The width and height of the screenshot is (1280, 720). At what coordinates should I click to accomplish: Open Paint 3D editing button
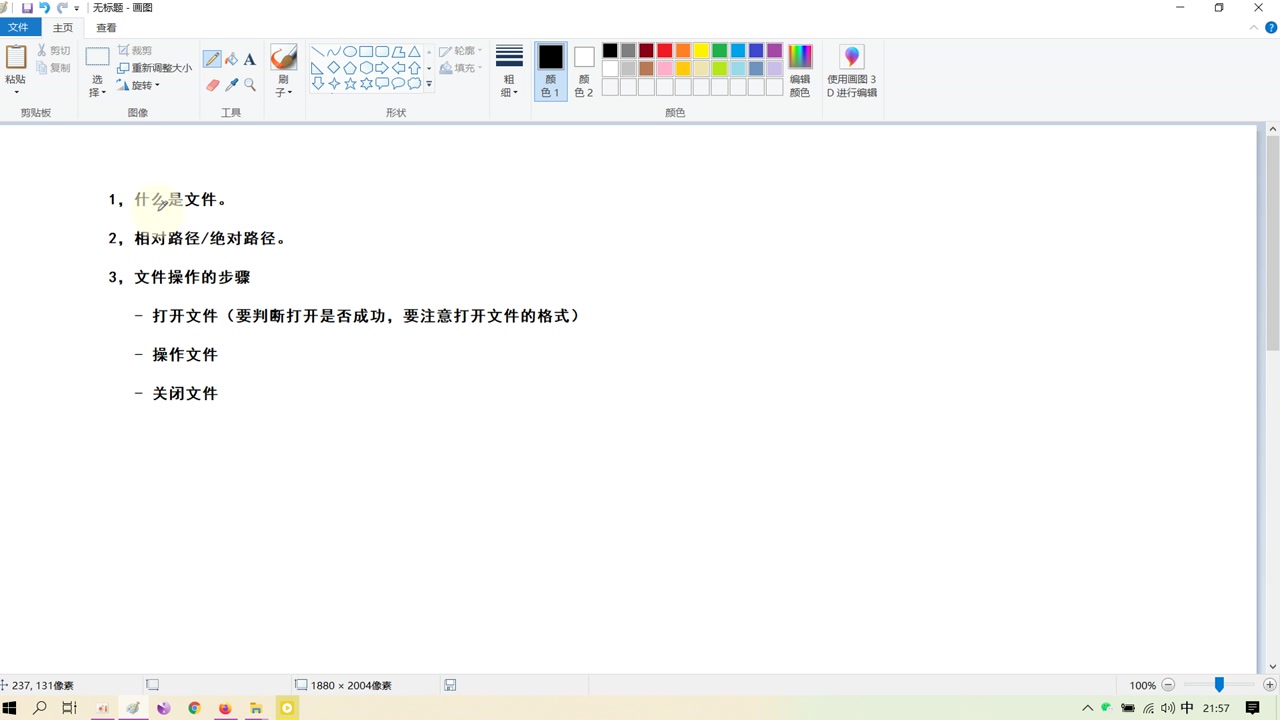pos(852,70)
